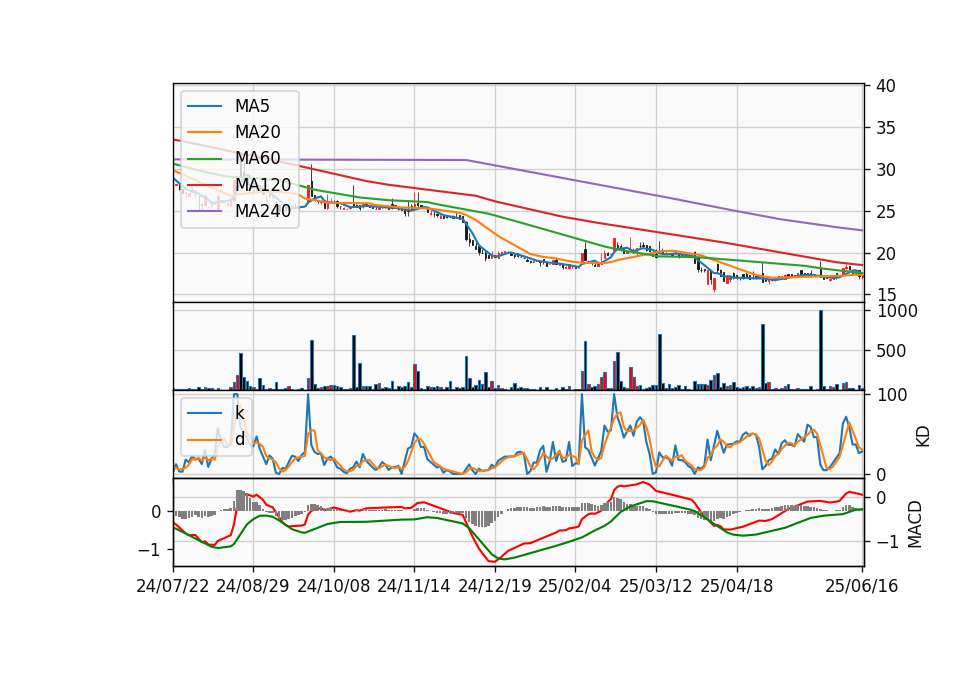The width and height of the screenshot is (960, 690).
Task: Click the left MACD axis value −1
Action: [151, 550]
